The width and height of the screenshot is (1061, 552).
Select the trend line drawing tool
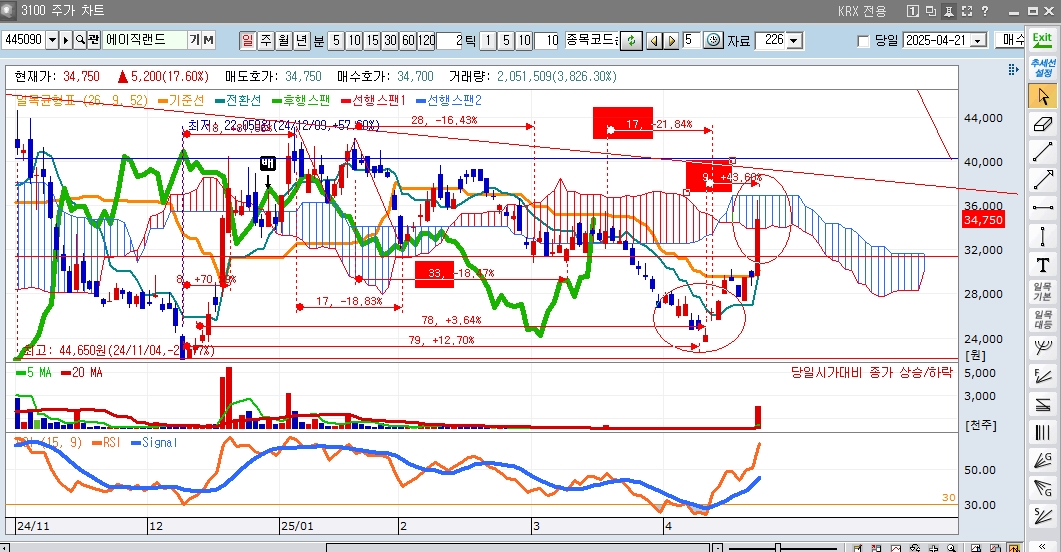point(1043,152)
